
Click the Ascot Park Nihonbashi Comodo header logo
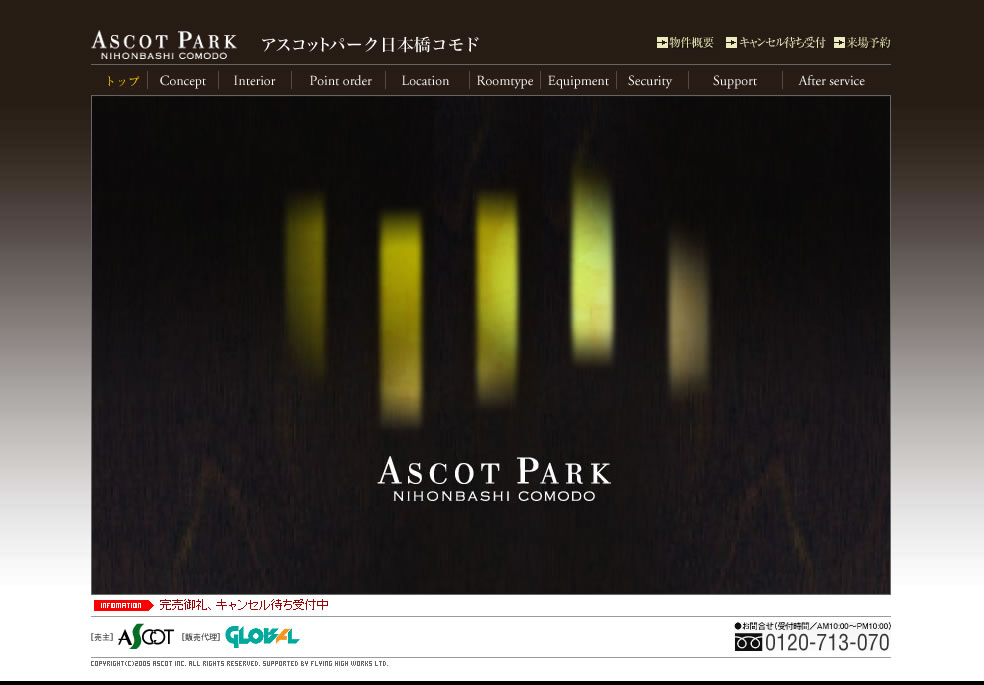coord(164,45)
